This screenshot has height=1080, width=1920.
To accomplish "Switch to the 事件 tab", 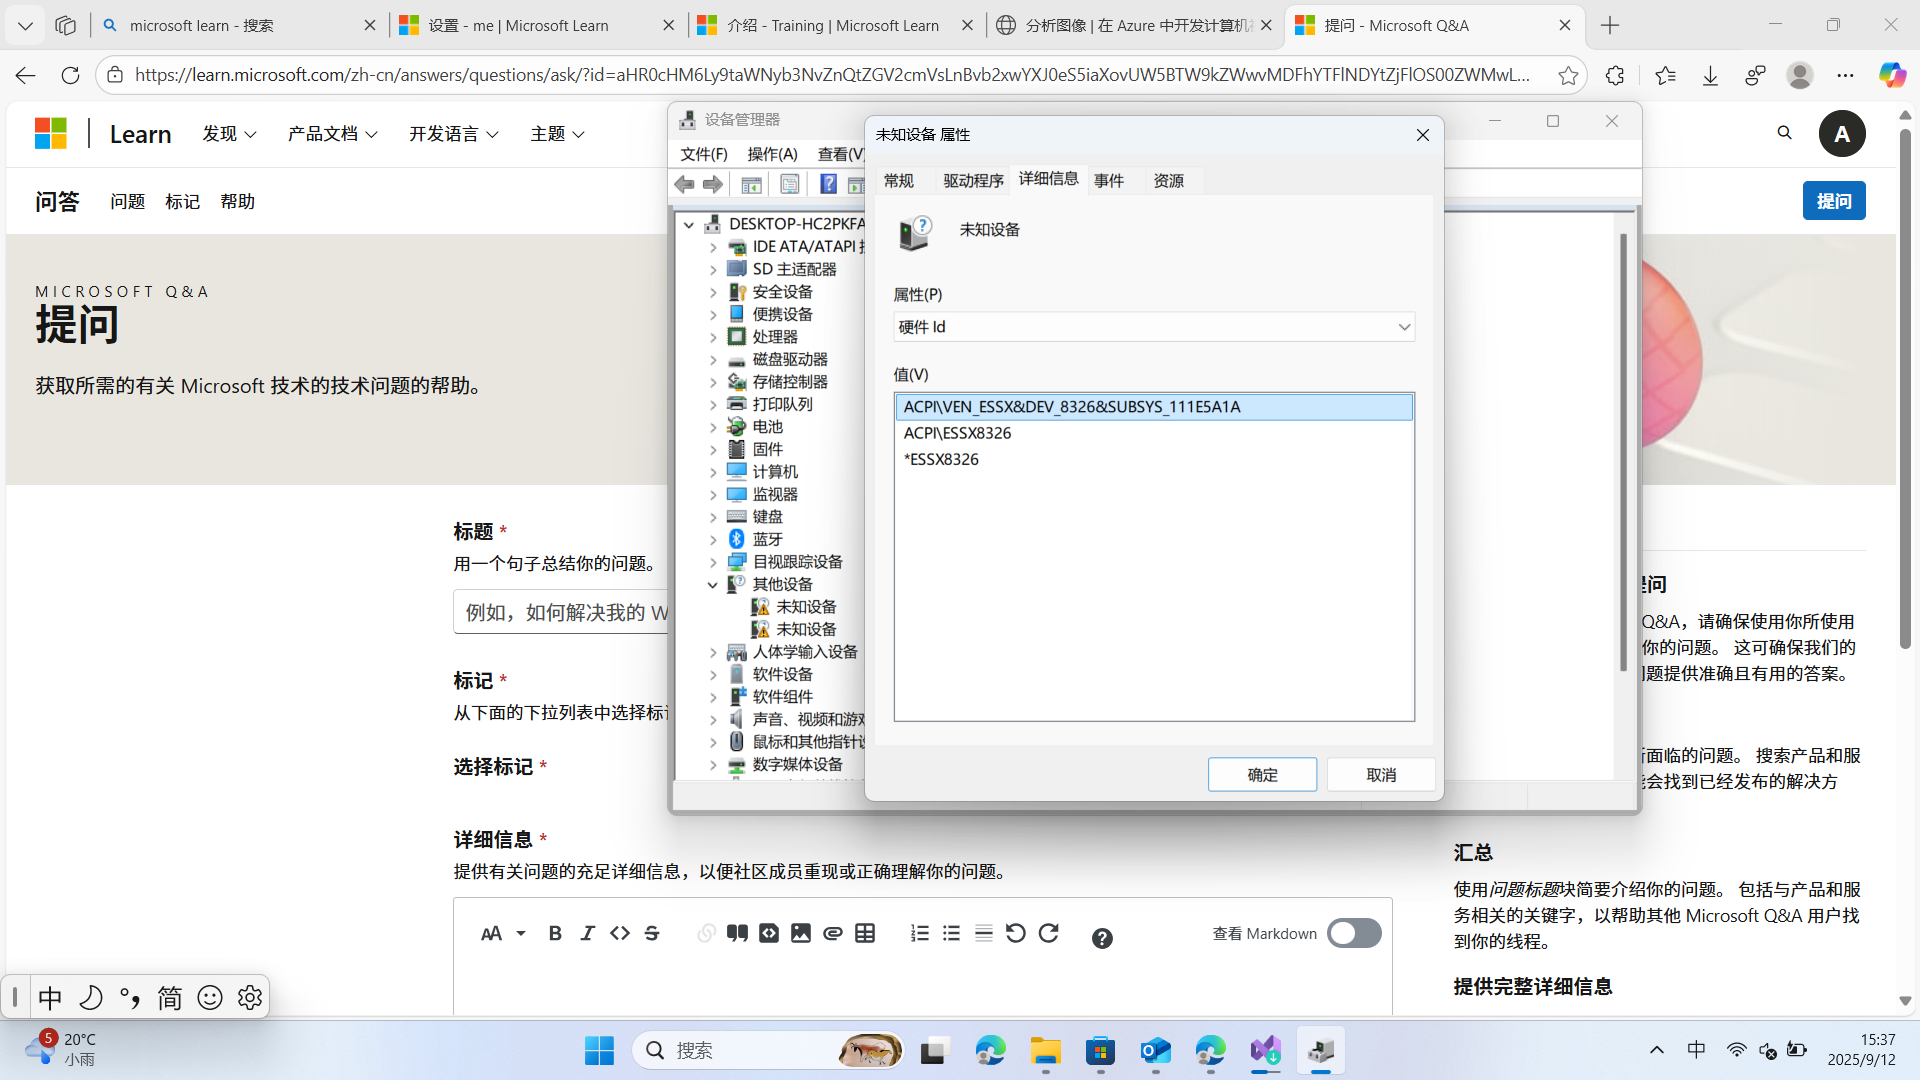I will click(x=1108, y=180).
